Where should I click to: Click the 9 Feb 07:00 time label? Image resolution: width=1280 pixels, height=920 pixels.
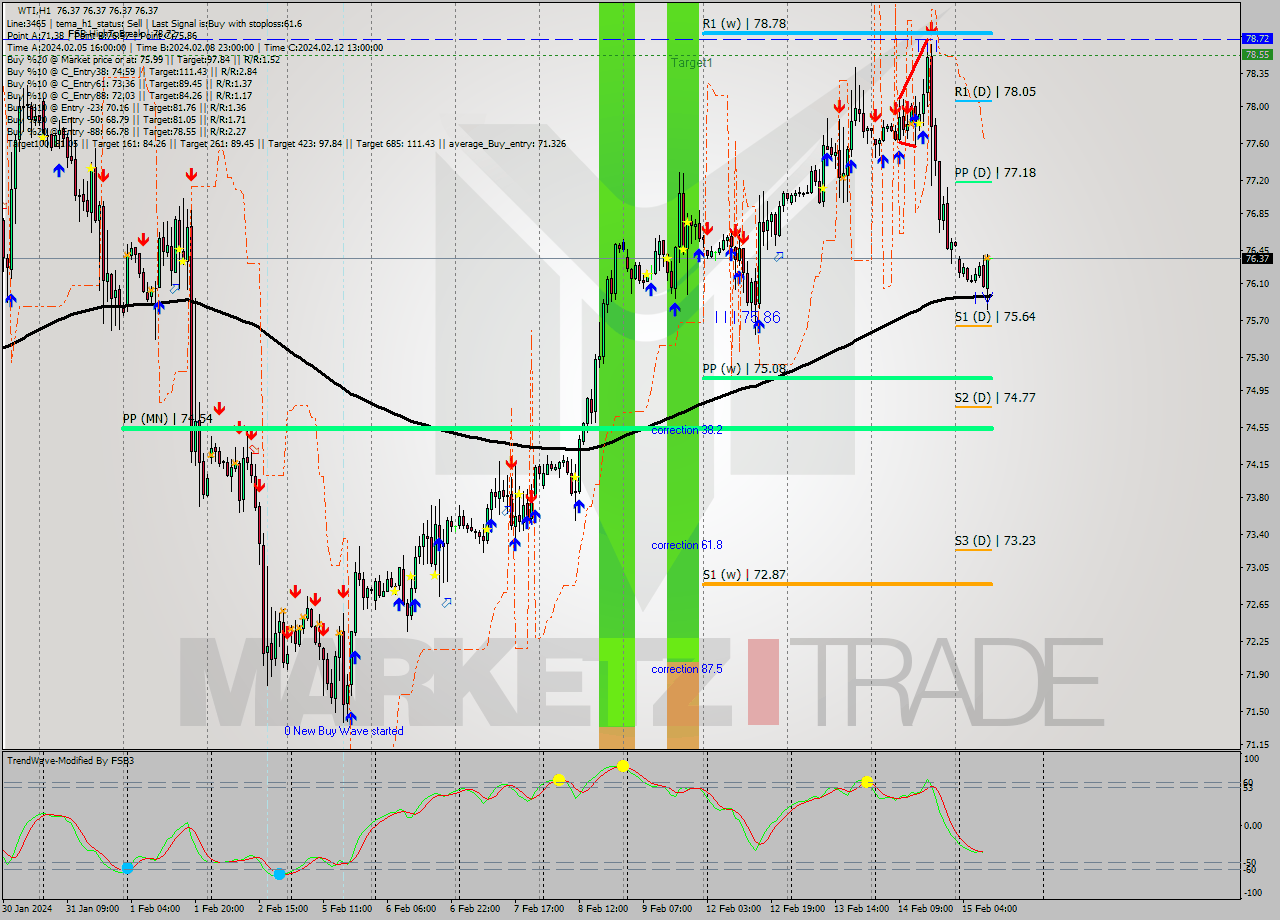click(x=667, y=909)
